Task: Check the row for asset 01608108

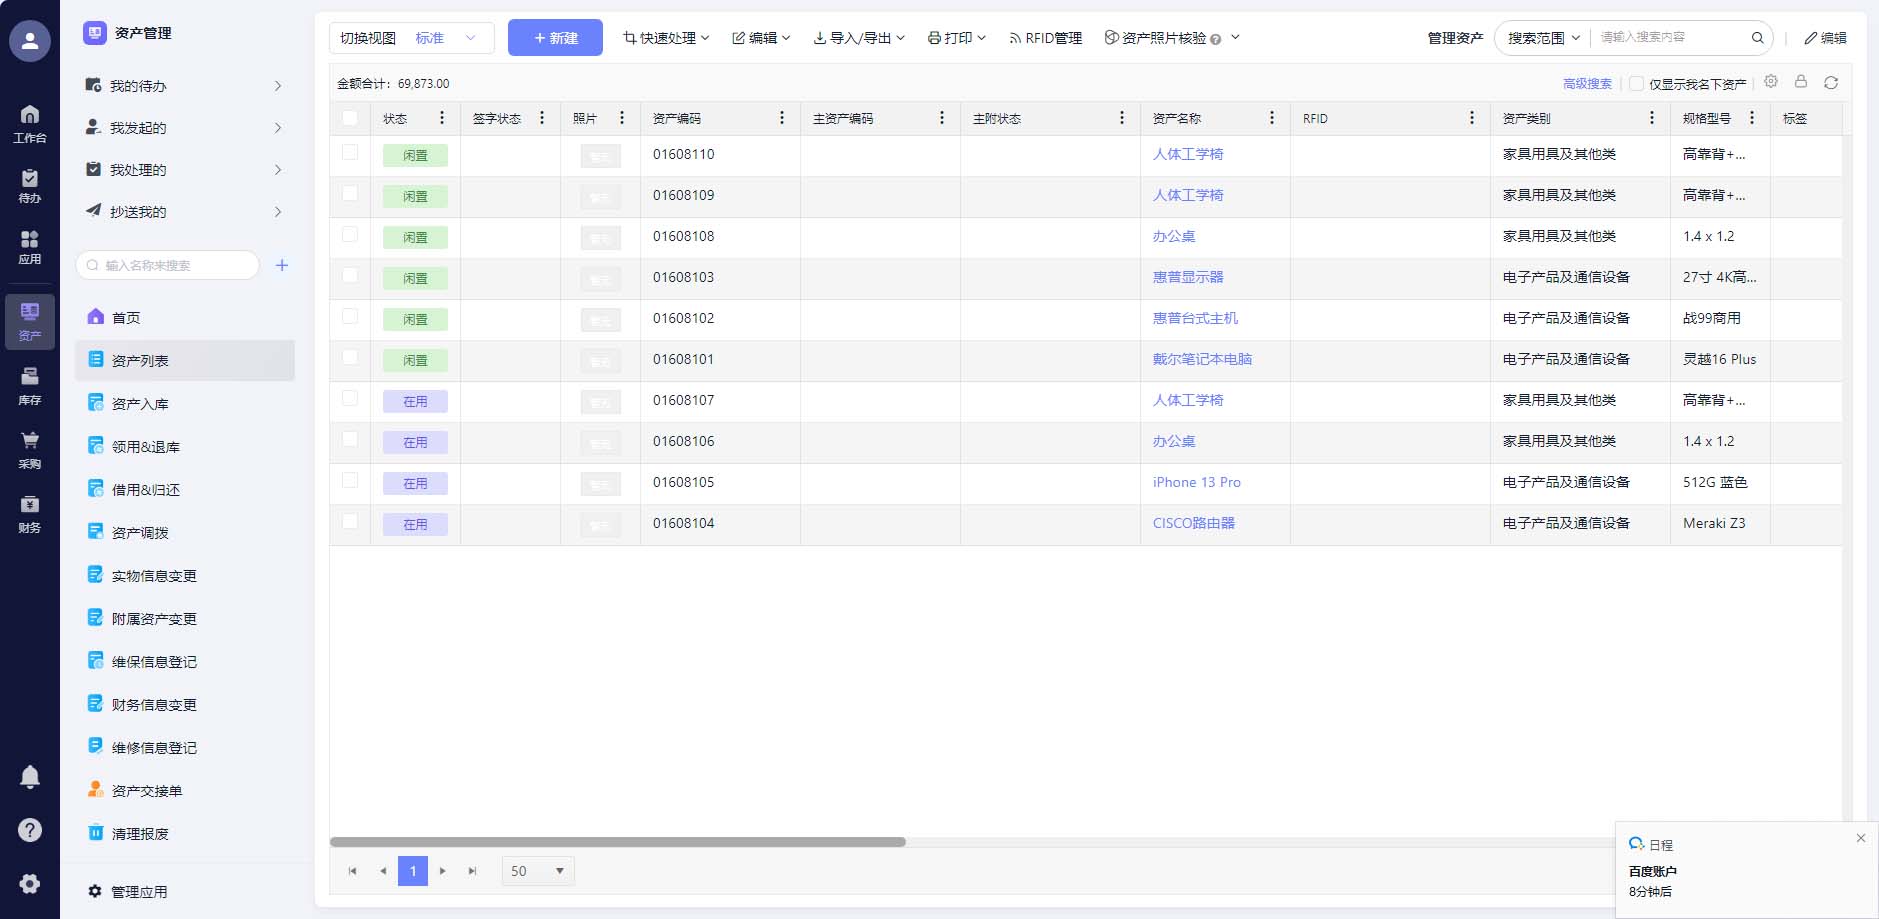Action: tap(350, 234)
